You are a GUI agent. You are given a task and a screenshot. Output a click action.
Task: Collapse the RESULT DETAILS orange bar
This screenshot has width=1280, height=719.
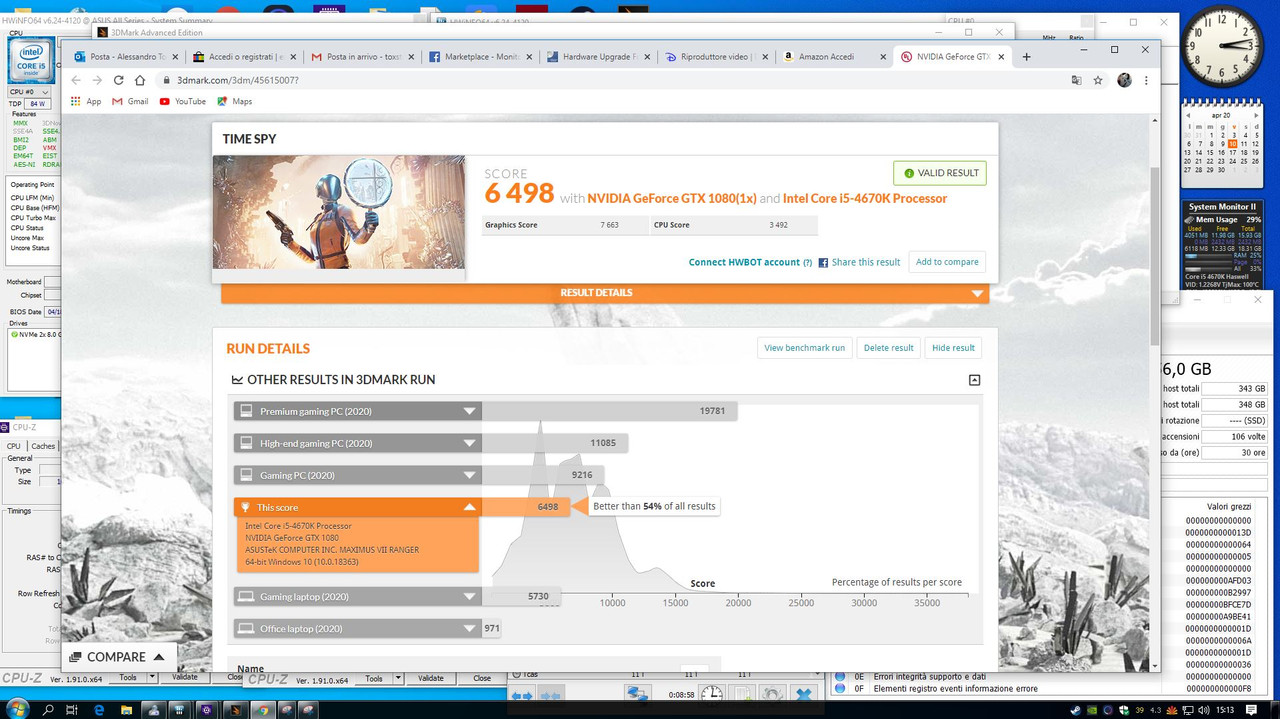(x=605, y=293)
